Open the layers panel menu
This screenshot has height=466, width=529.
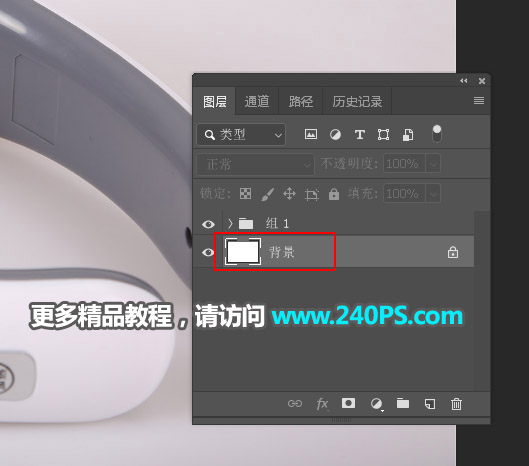click(x=479, y=101)
